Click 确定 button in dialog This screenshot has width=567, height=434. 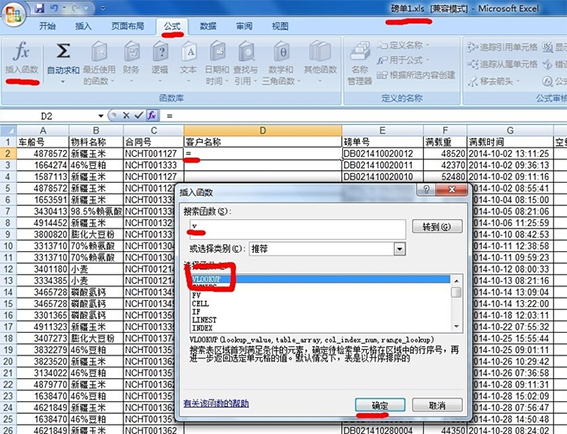[380, 405]
